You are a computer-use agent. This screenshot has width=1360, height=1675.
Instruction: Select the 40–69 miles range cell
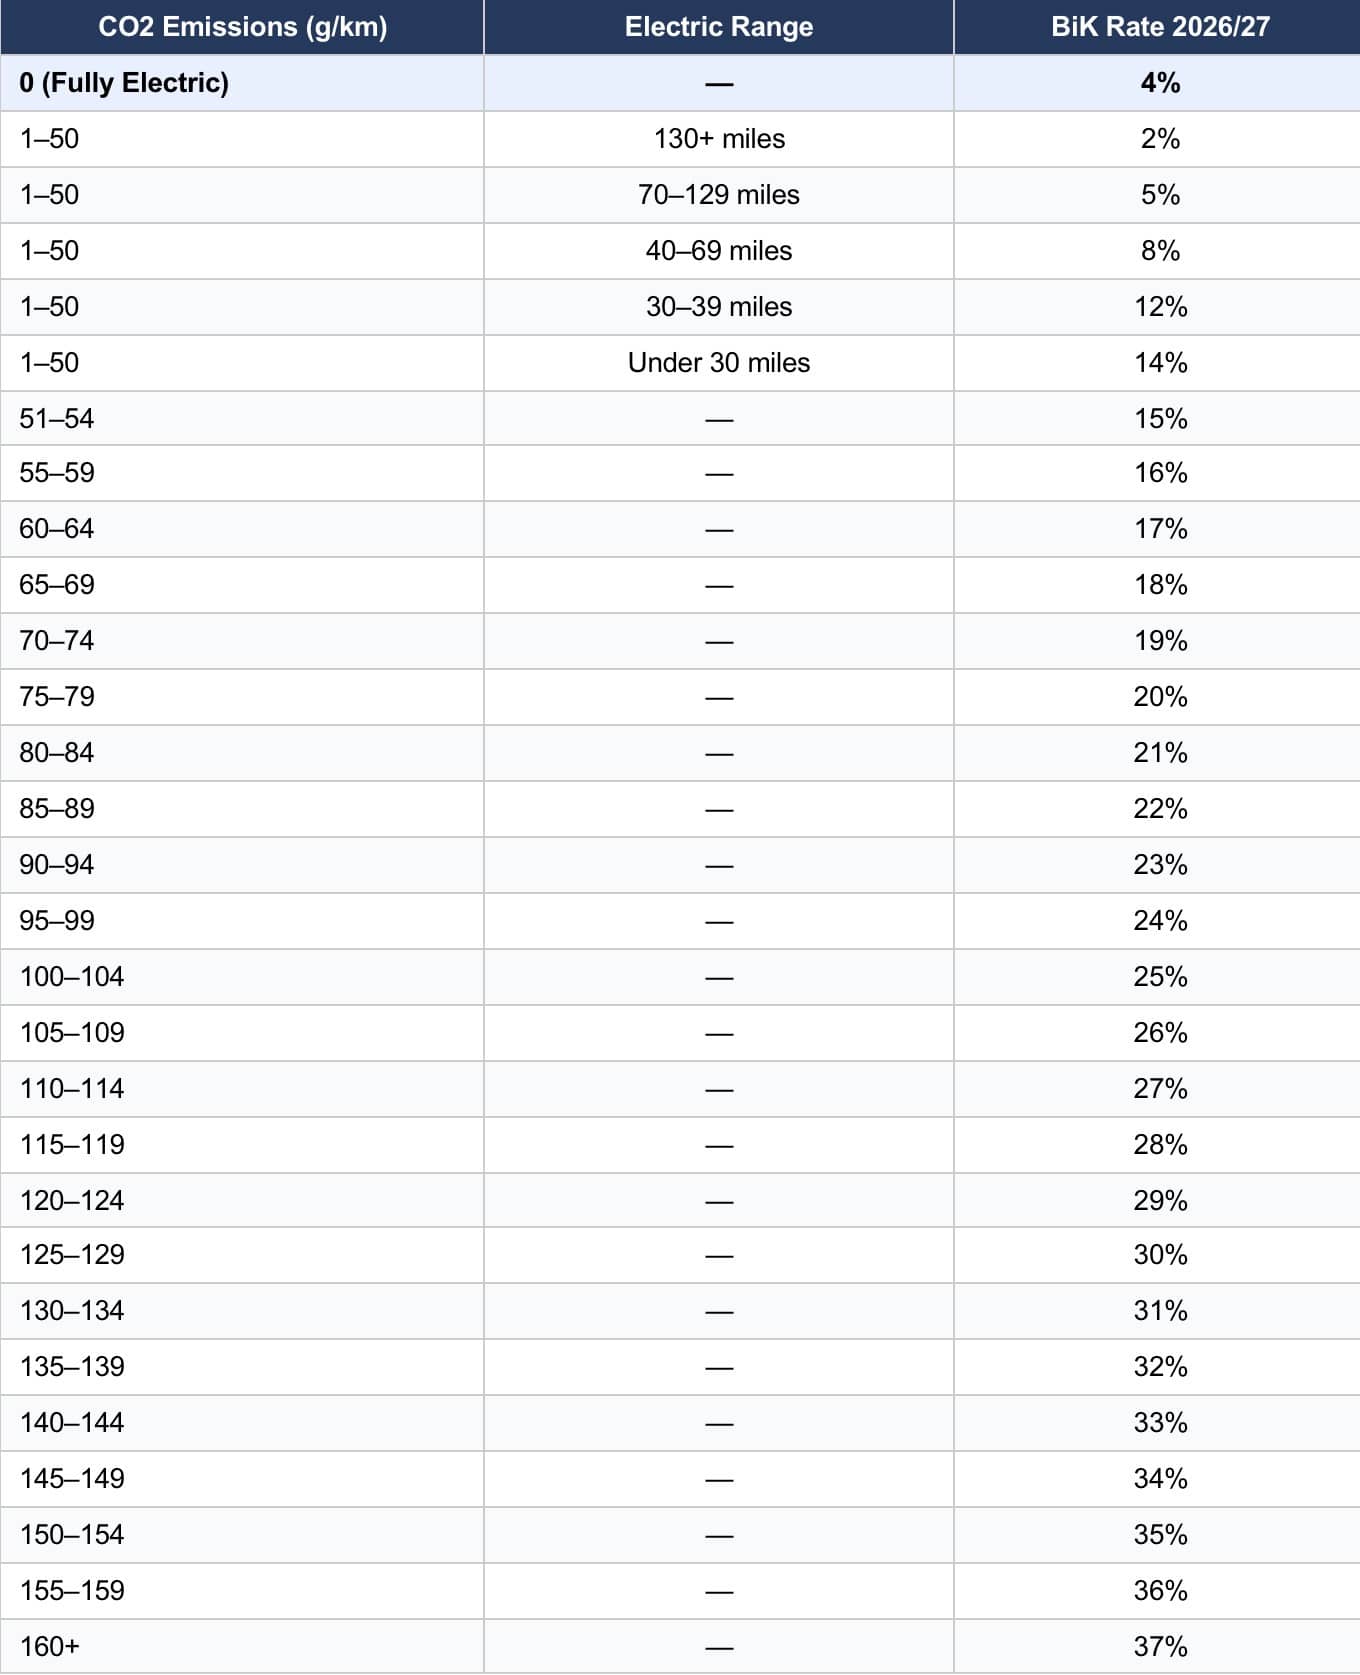click(x=719, y=251)
